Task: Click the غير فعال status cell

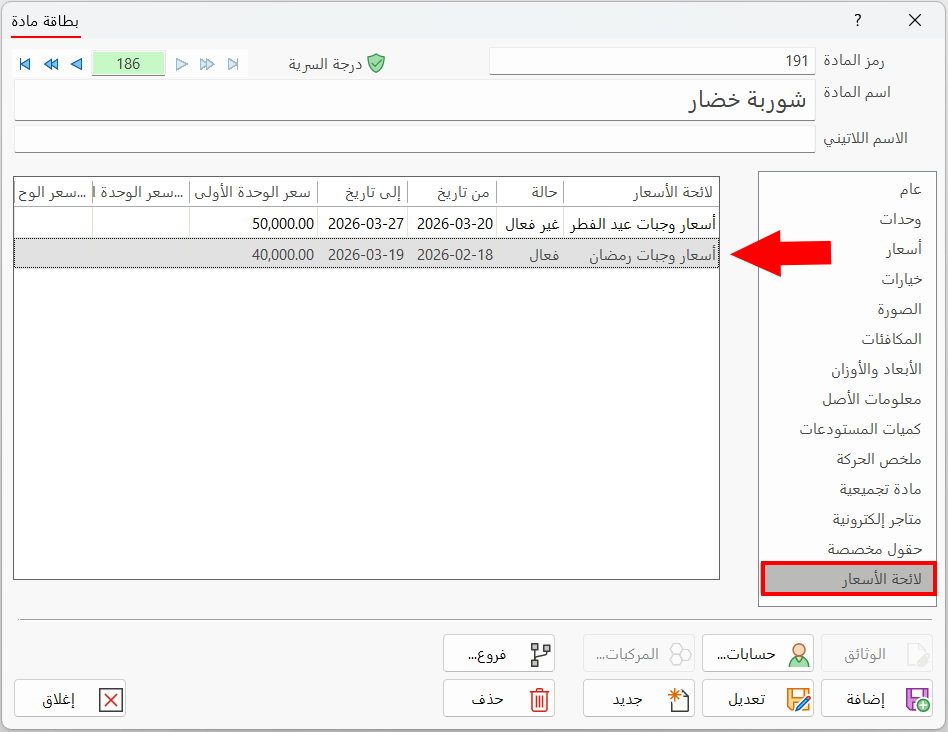Action: [532, 224]
